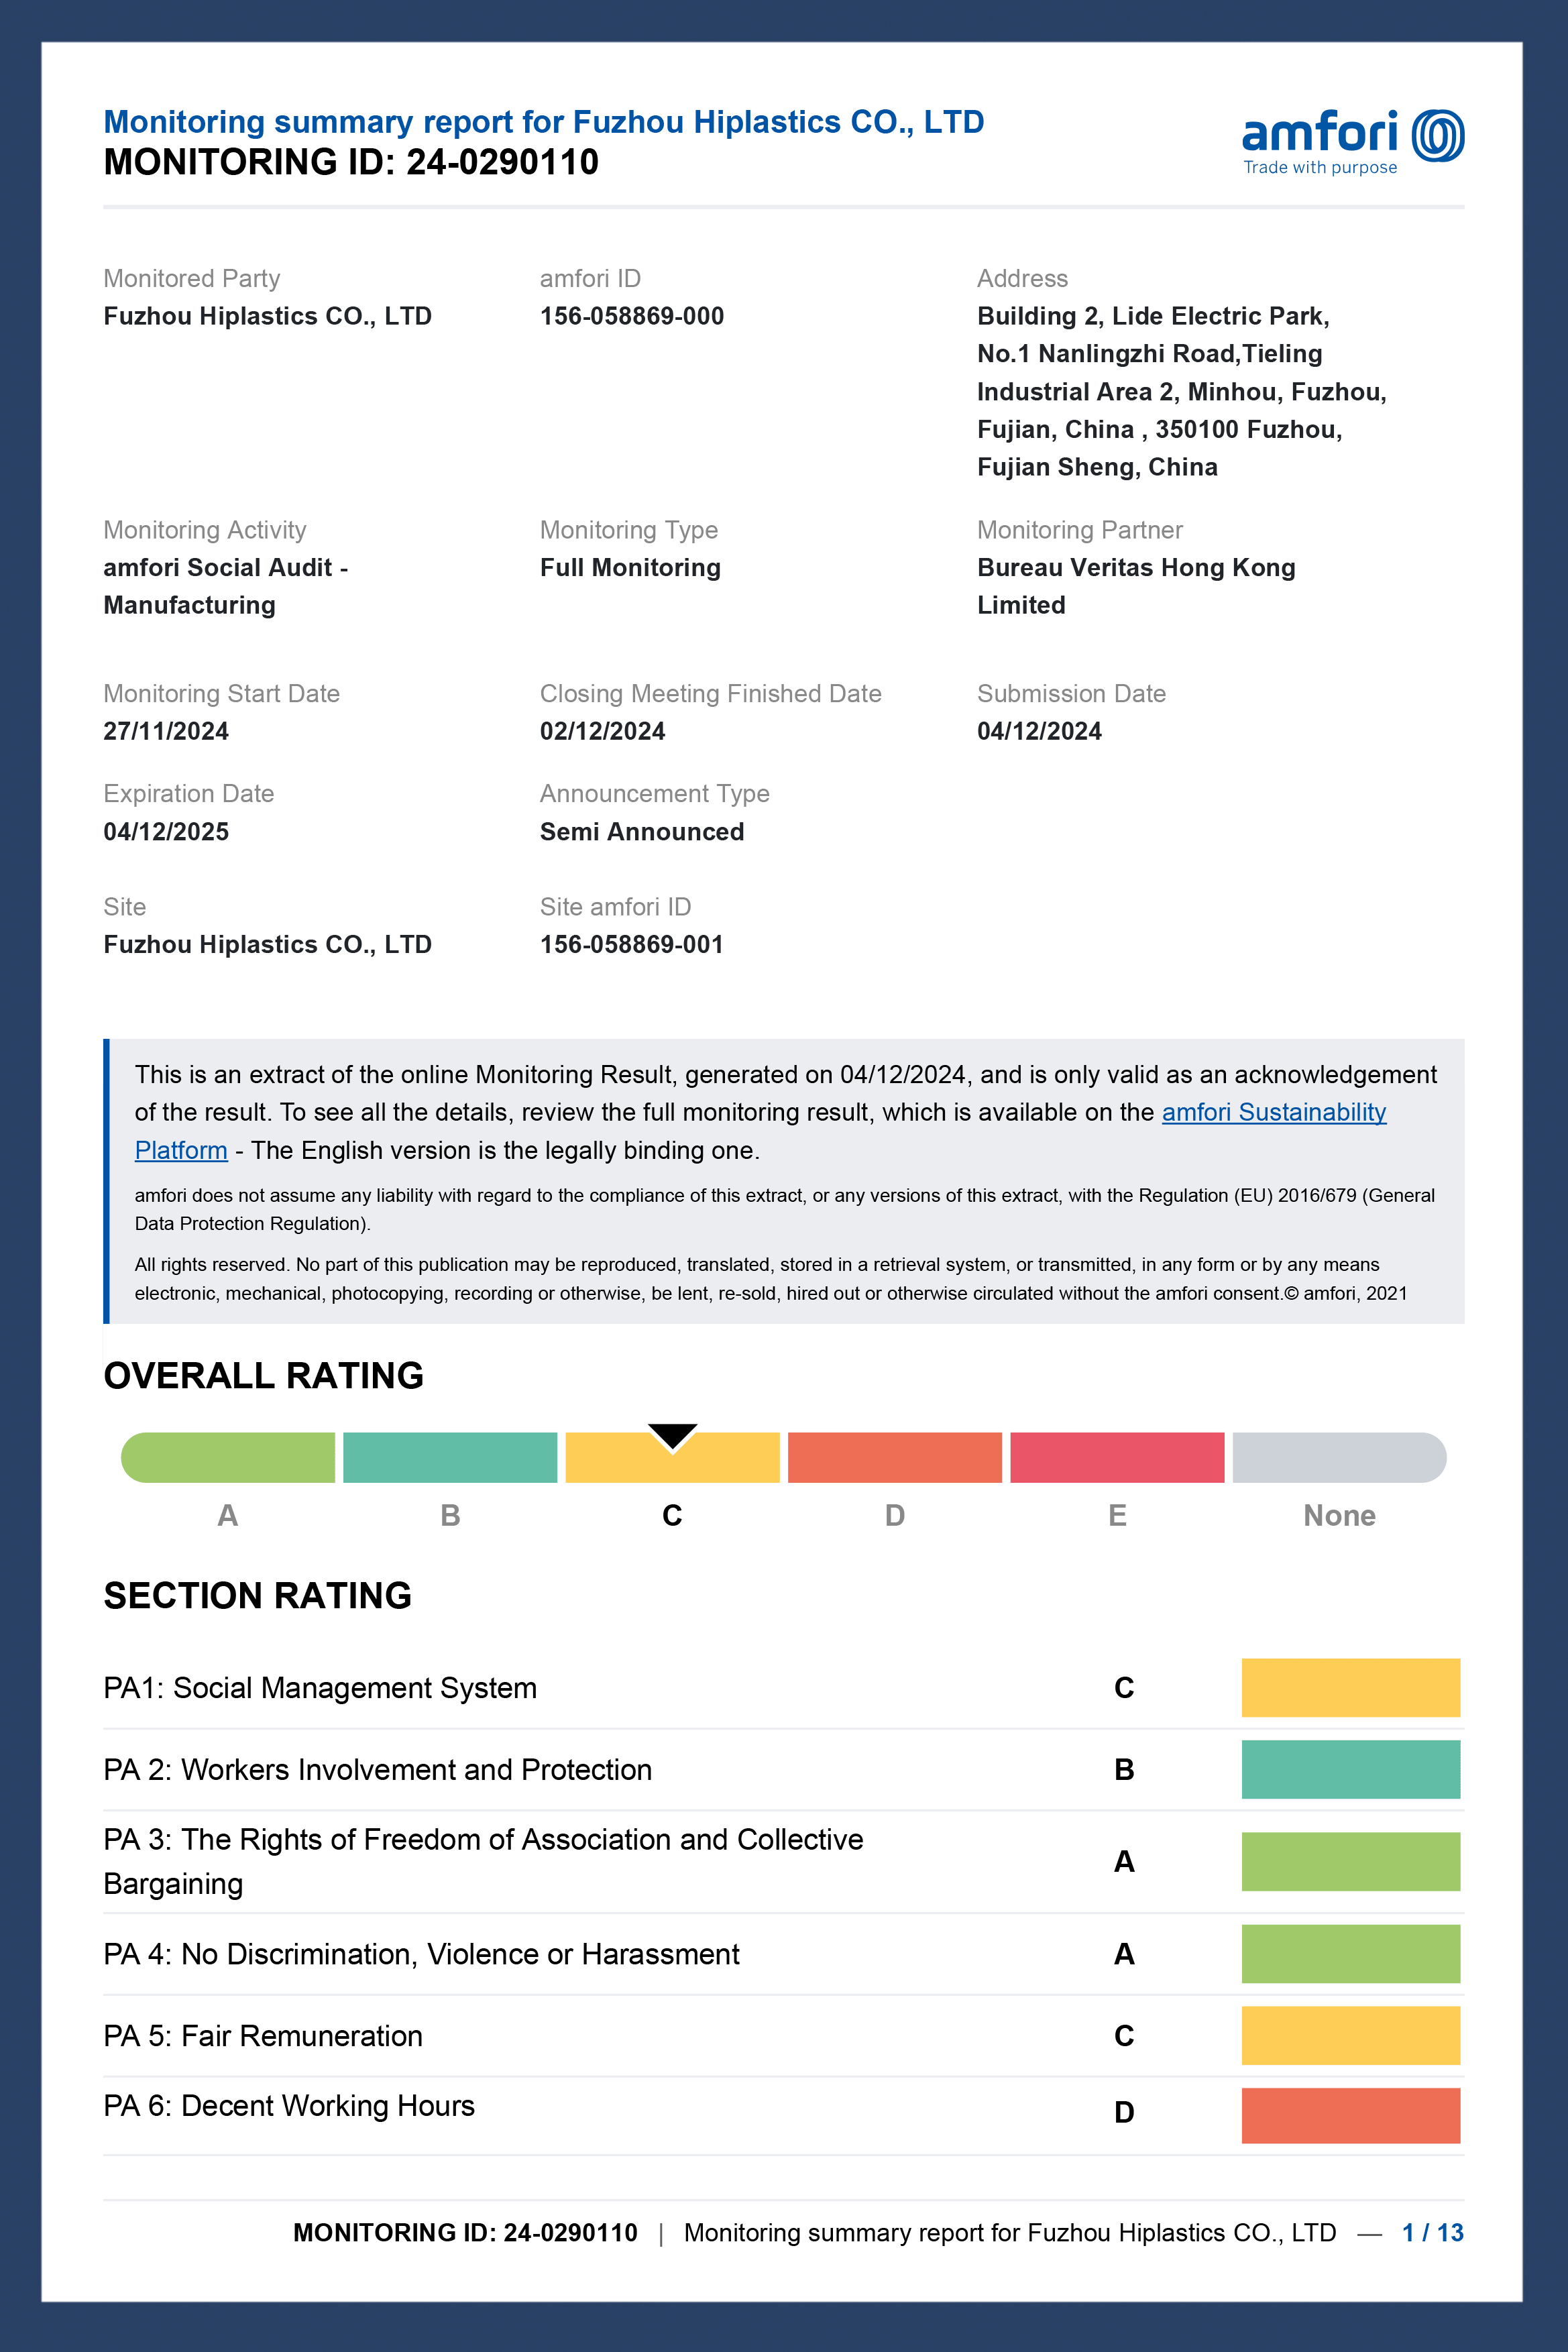Click PA 4: No Discrimination, Violence or Harassment

coord(421,1954)
